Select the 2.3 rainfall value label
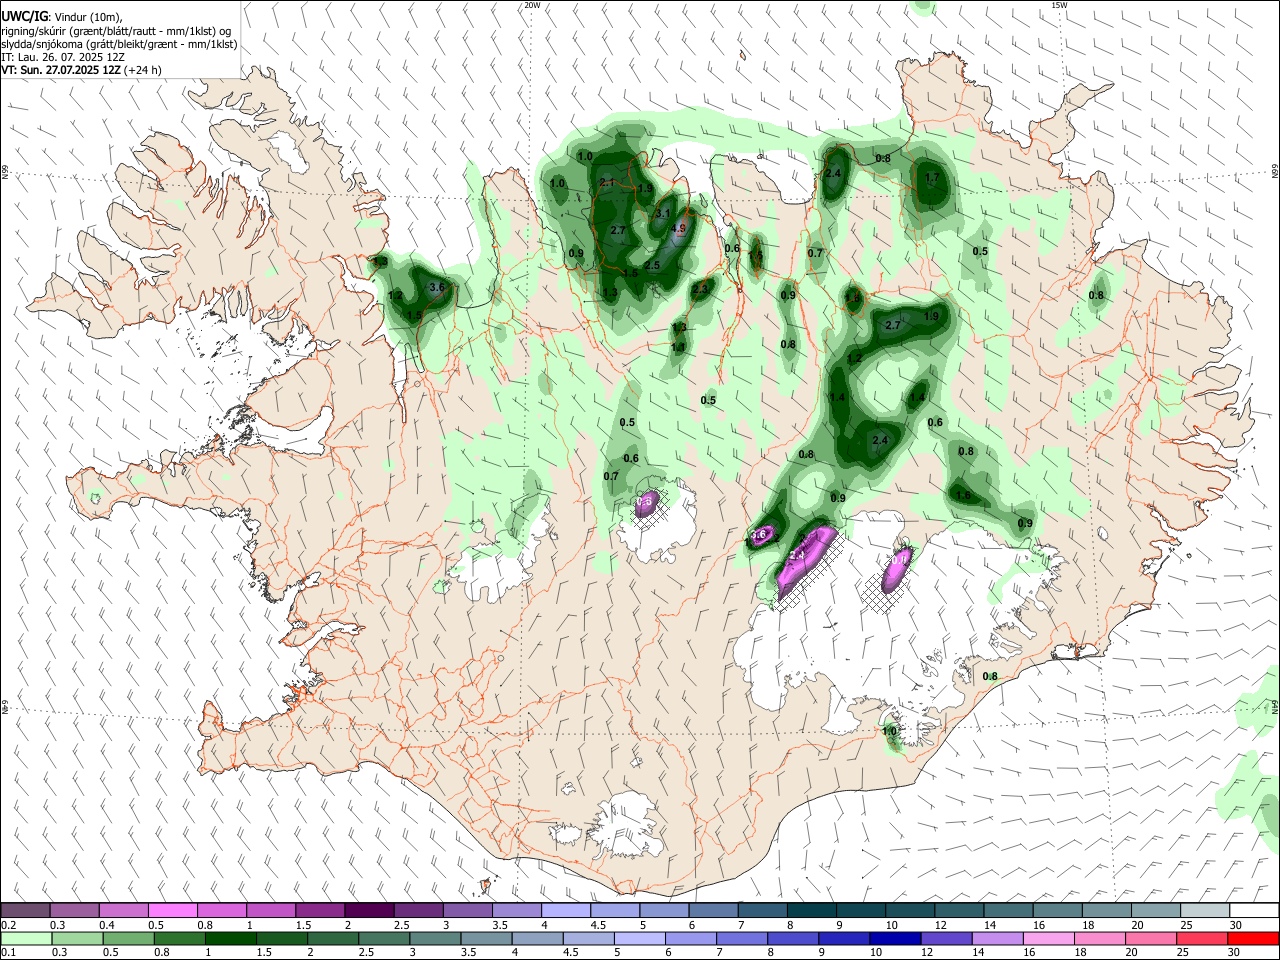Screen dimensions: 1280x960 point(700,289)
